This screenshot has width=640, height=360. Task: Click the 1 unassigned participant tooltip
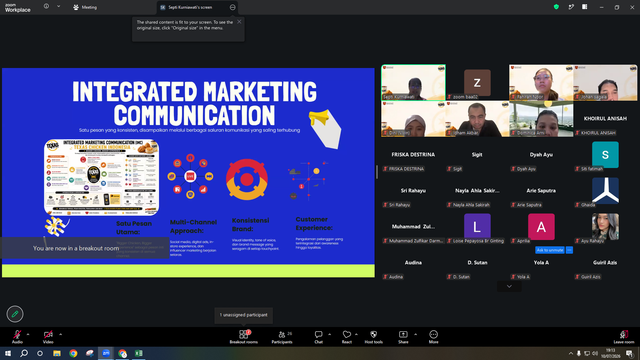(244, 315)
